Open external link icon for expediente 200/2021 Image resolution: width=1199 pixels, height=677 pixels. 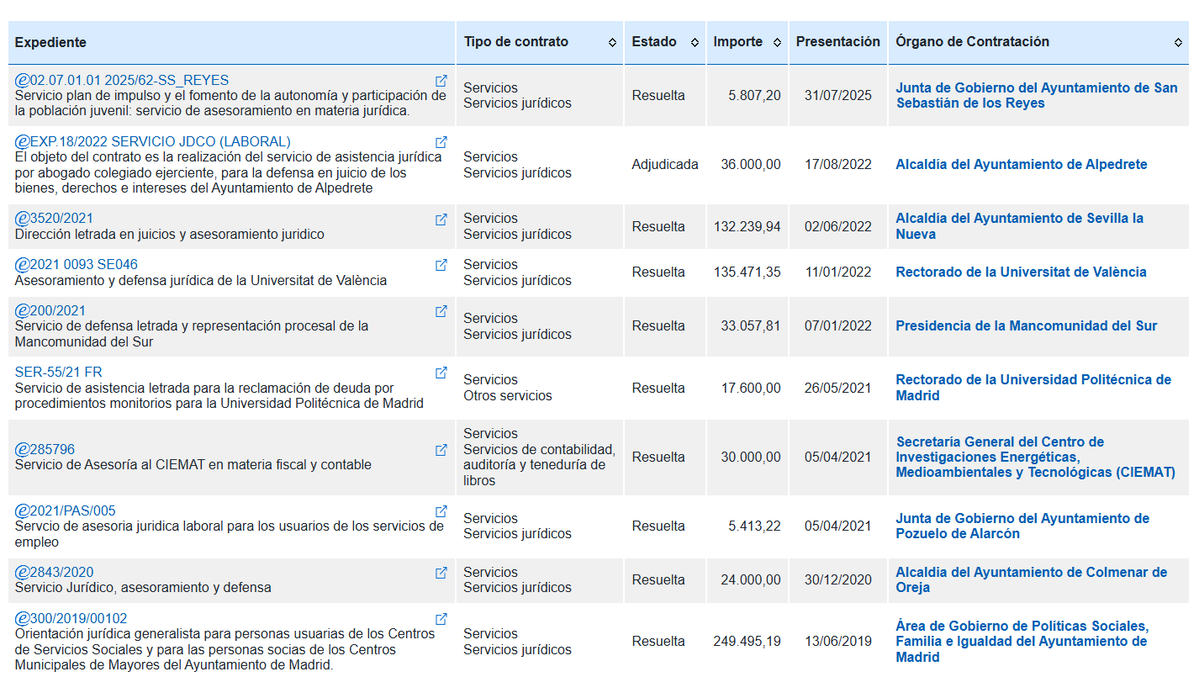(x=441, y=311)
